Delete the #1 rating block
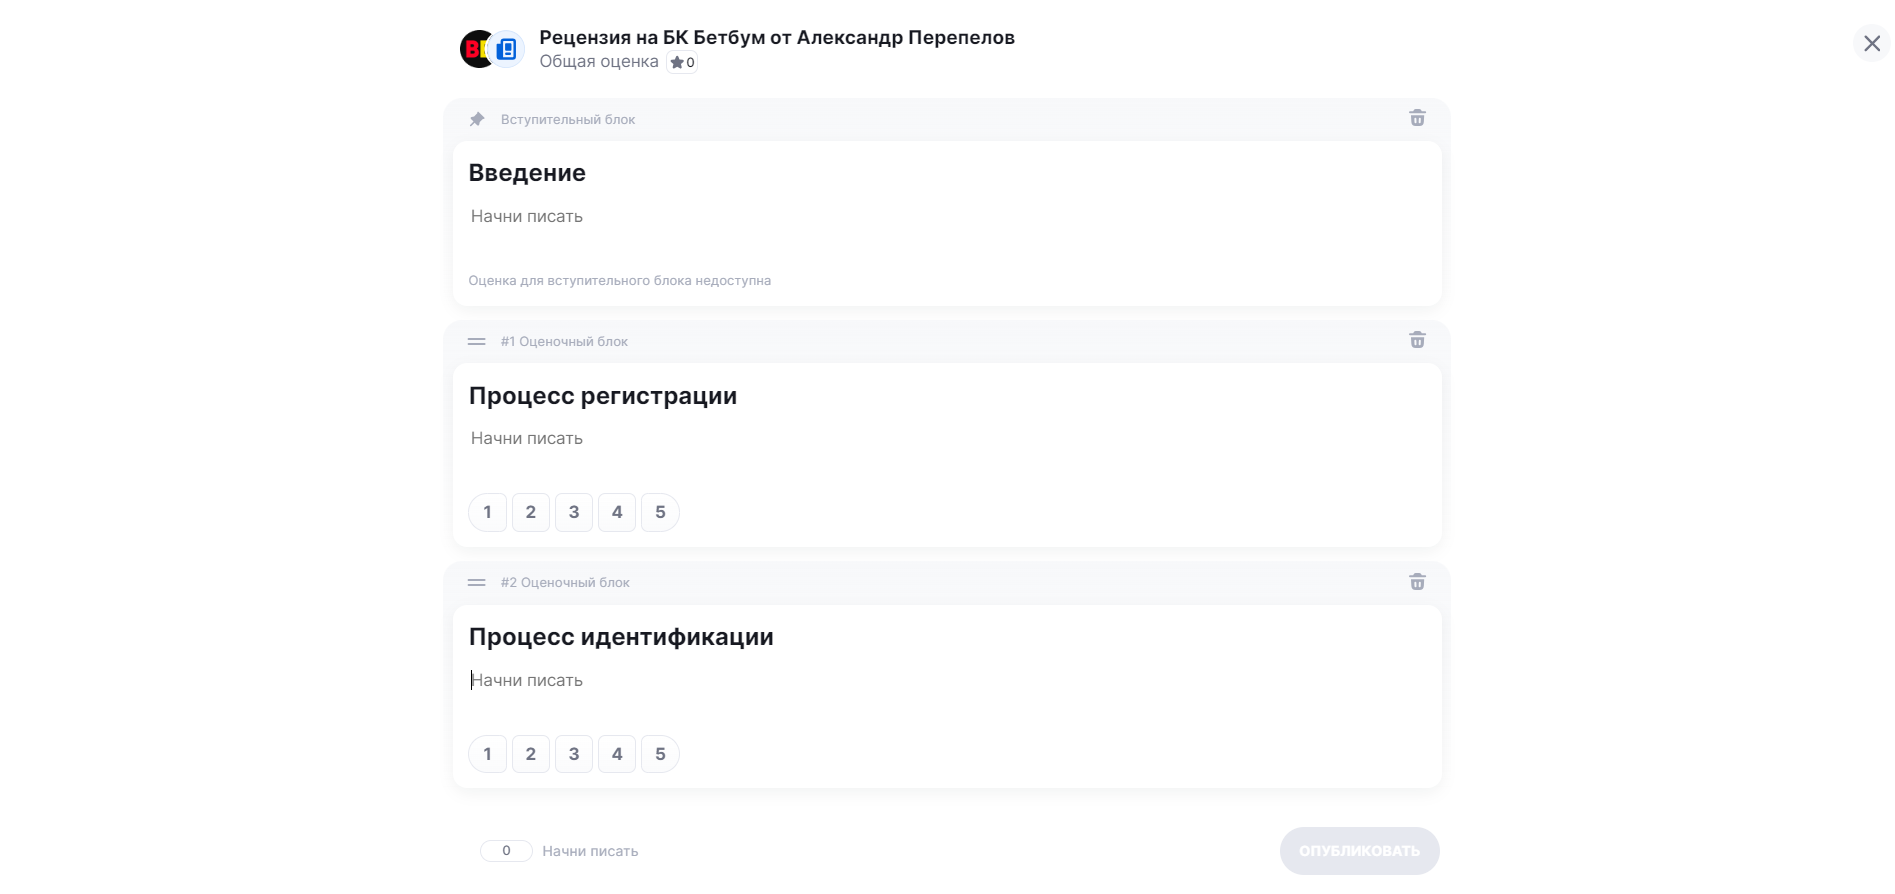The width and height of the screenshot is (1895, 894). (x=1417, y=340)
